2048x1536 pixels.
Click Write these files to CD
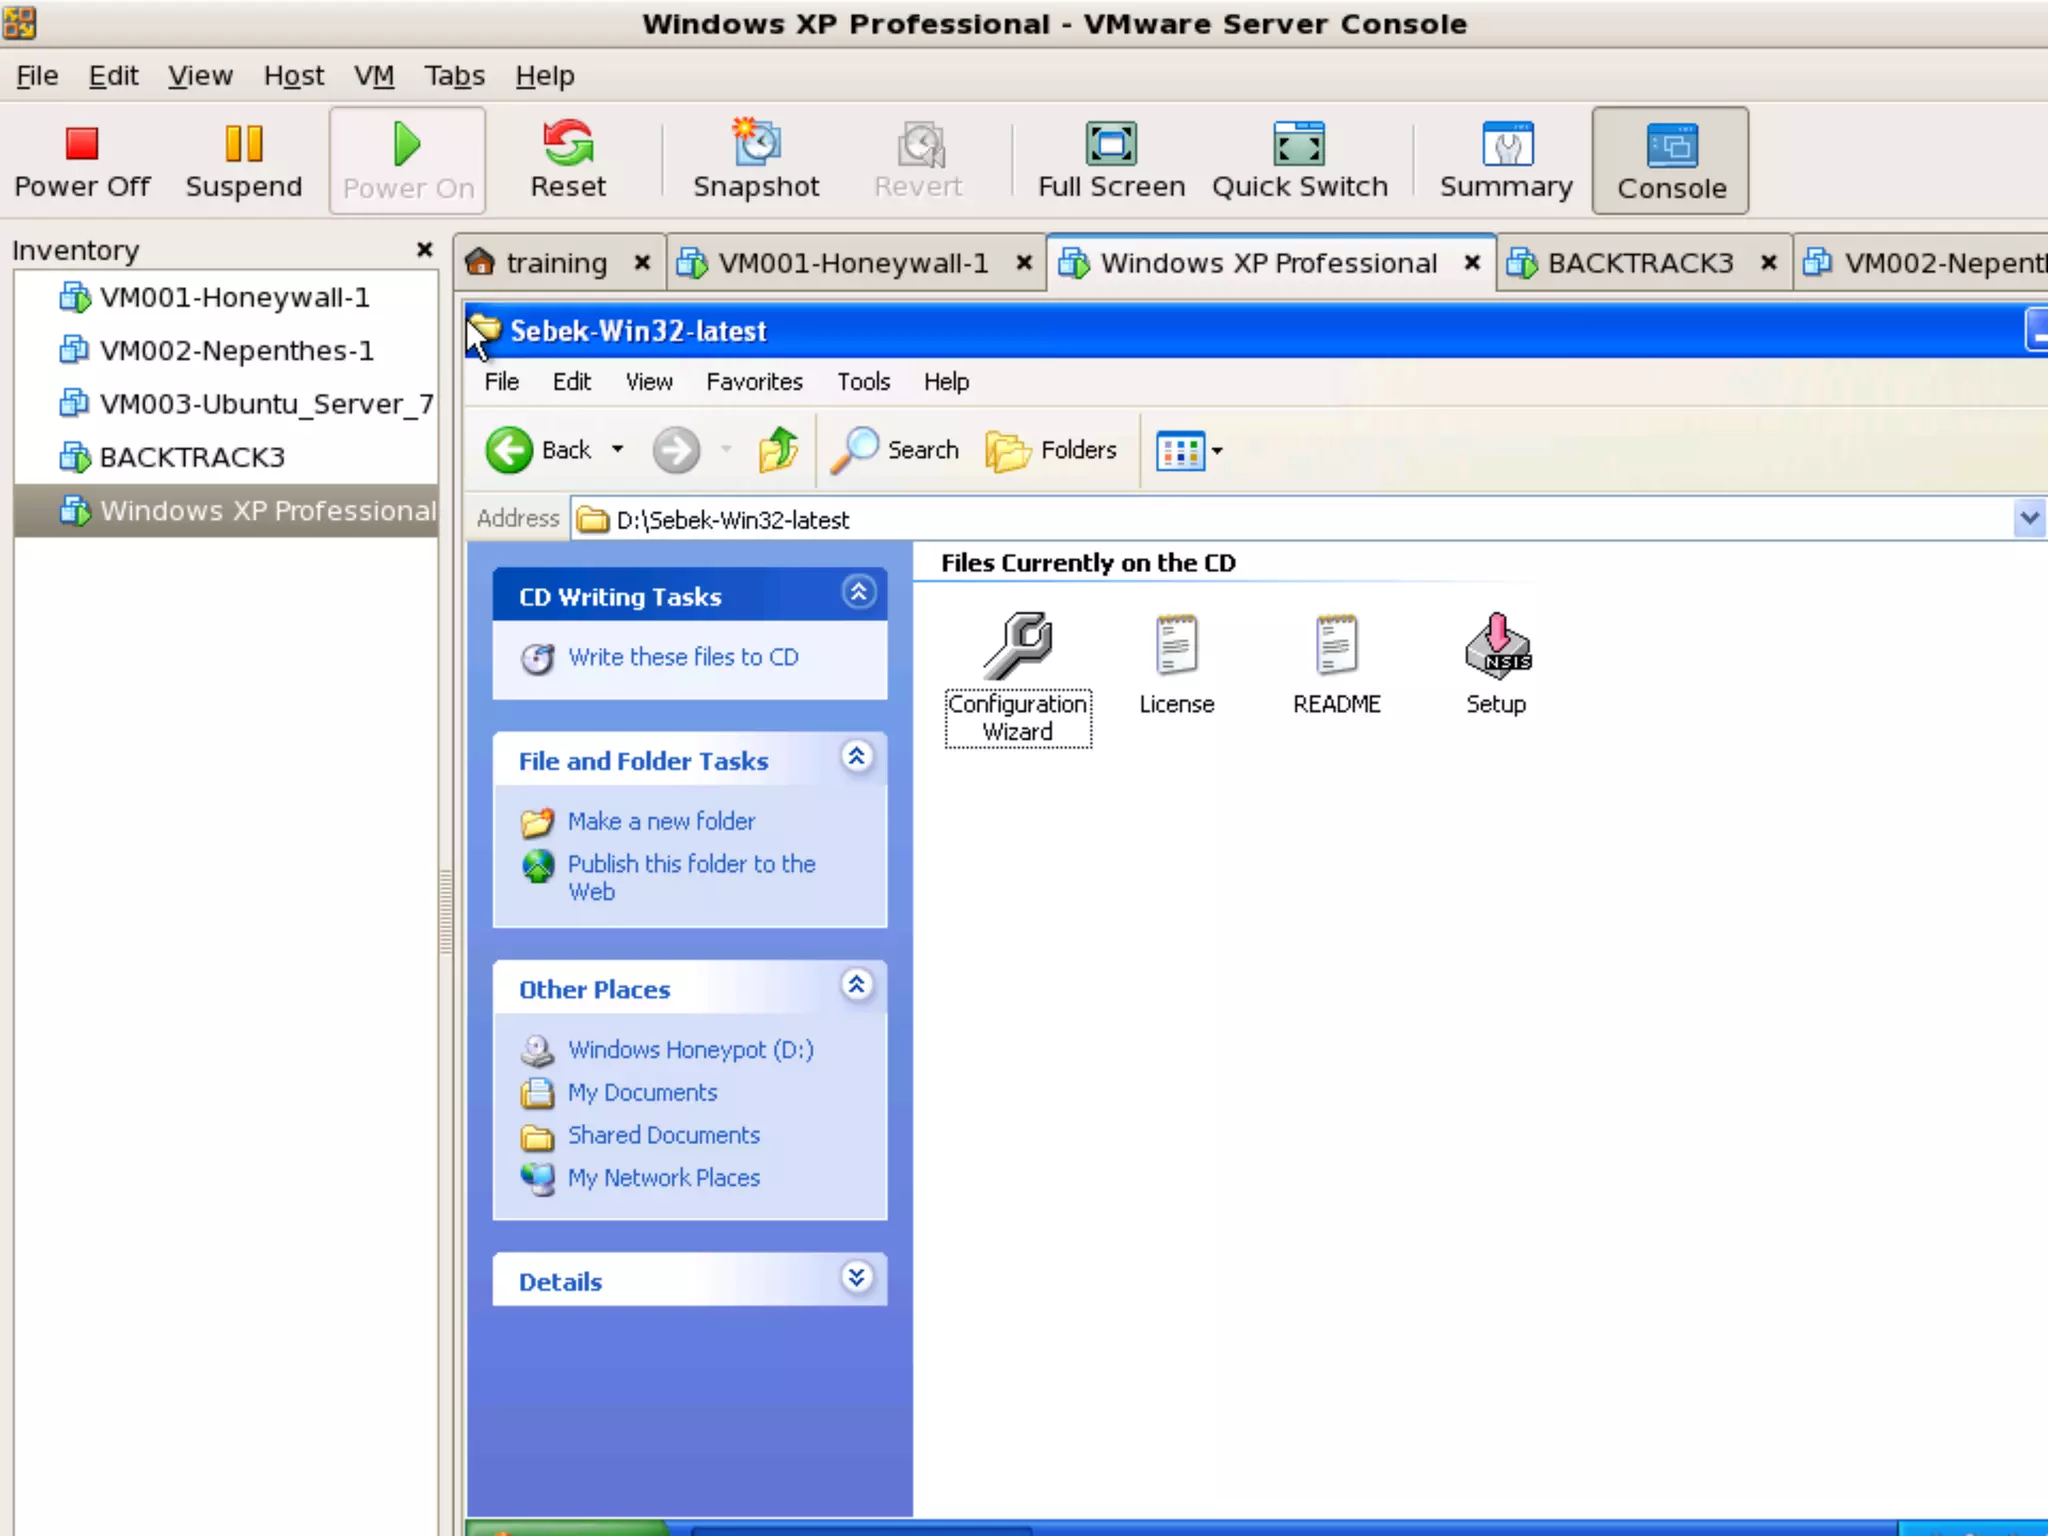(x=683, y=657)
